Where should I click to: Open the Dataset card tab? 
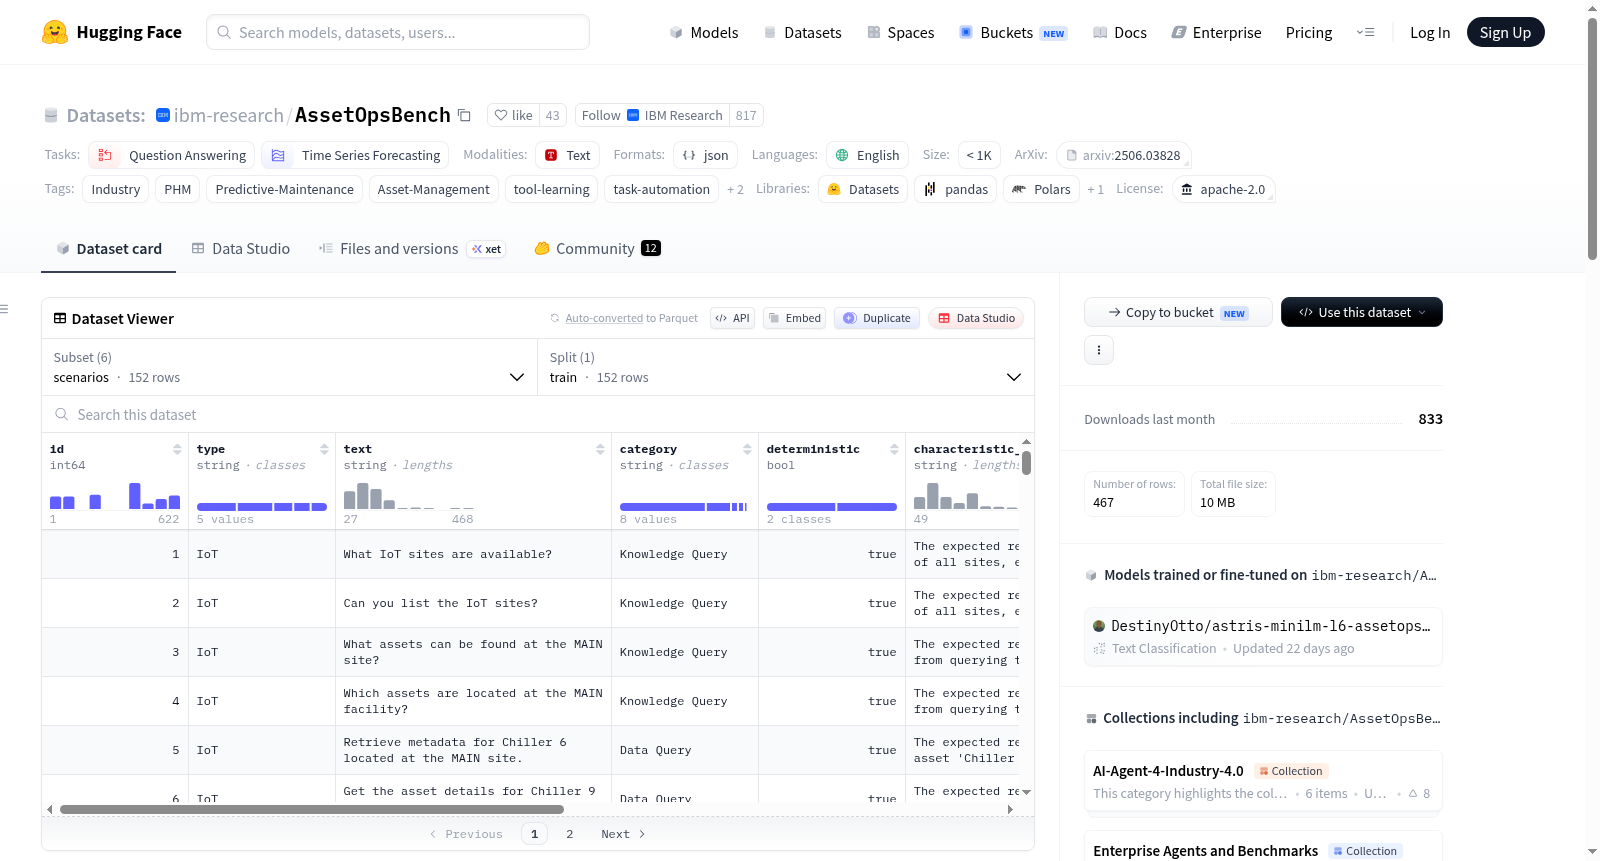pyautogui.click(x=108, y=249)
